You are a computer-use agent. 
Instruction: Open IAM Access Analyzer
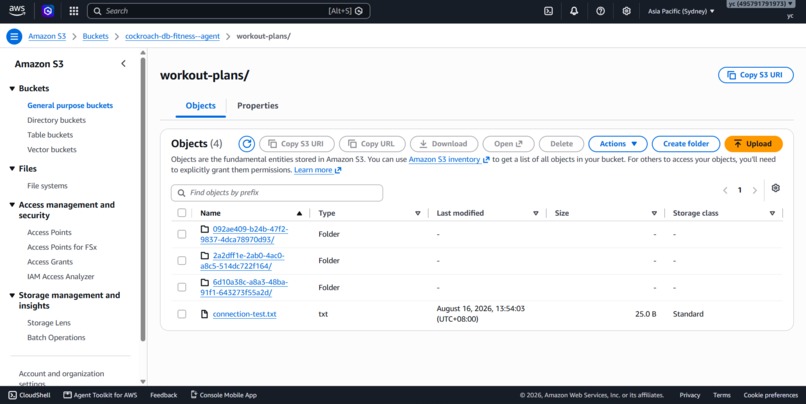click(61, 277)
